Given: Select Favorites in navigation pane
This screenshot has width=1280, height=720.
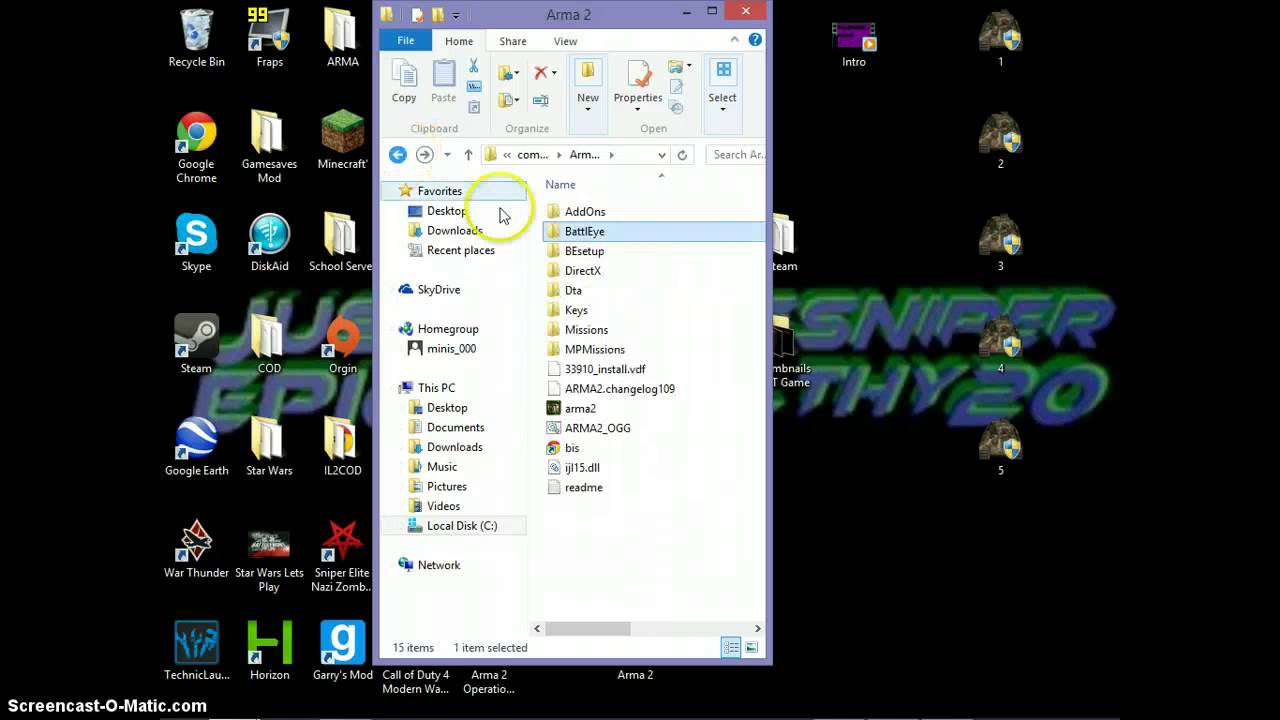Looking at the screenshot, I should pos(439,191).
